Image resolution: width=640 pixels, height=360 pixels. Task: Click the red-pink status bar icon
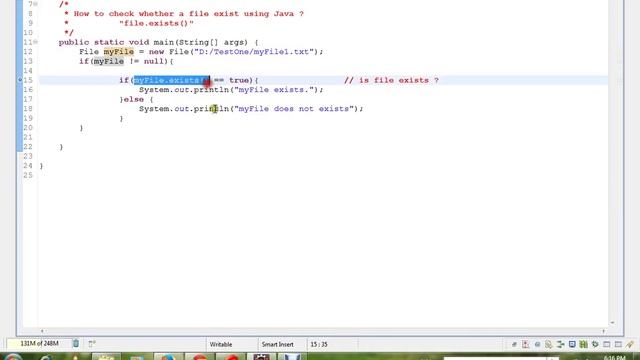point(525,344)
